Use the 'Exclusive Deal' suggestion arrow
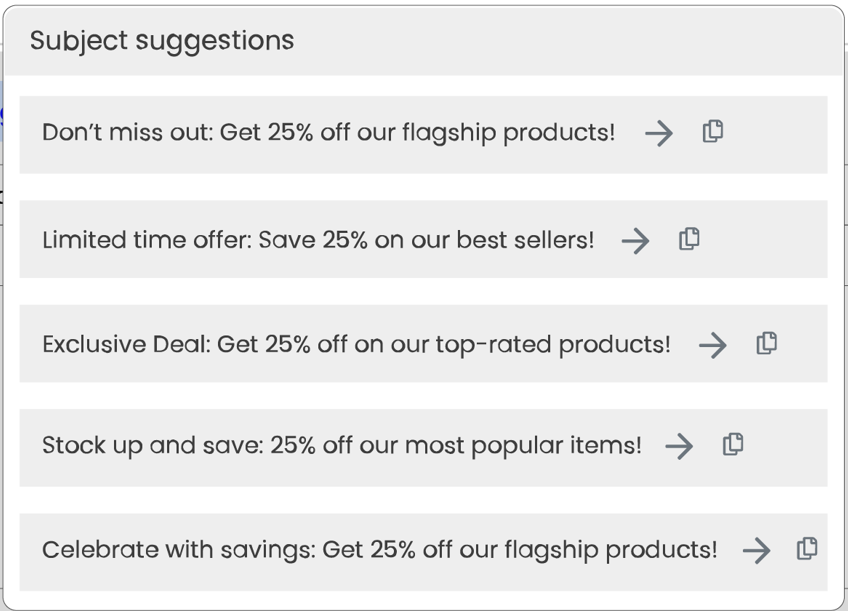The image size is (848, 611). [x=713, y=345]
